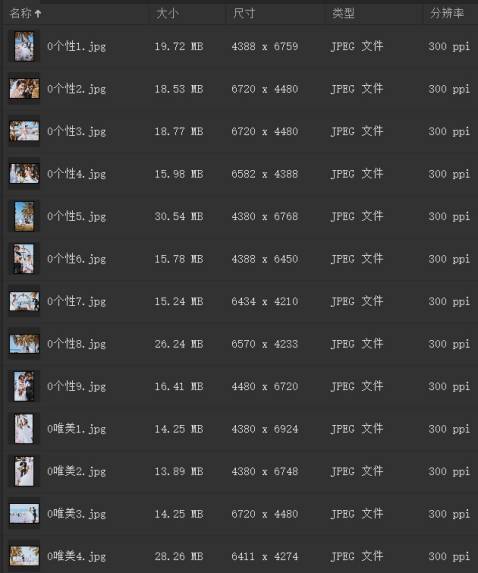Select the 30.54 MB size entry

(x=179, y=216)
